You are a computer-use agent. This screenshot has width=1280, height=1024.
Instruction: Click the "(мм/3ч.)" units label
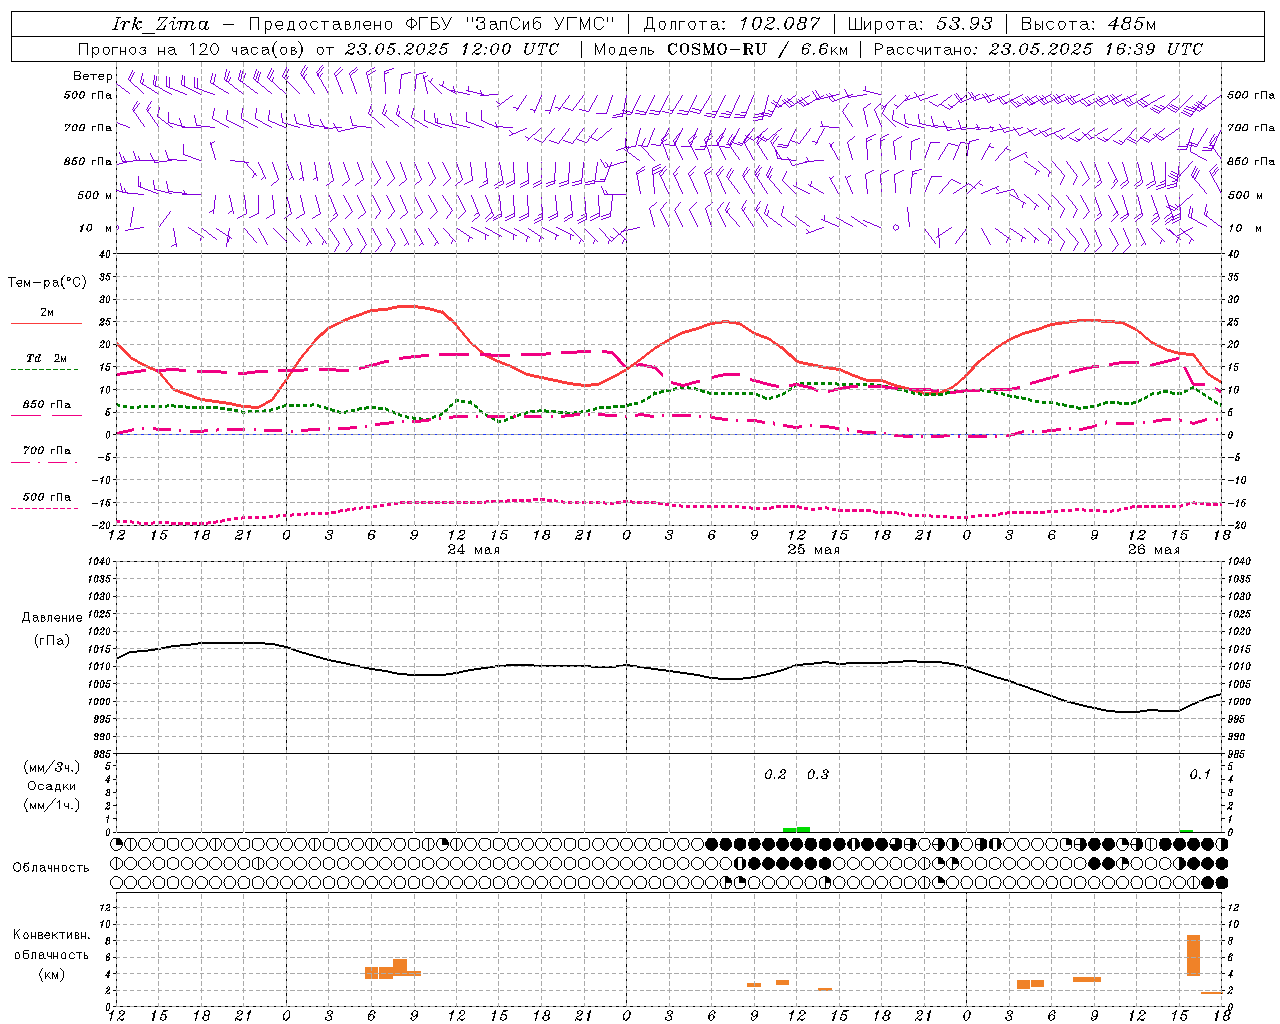pos(52,767)
